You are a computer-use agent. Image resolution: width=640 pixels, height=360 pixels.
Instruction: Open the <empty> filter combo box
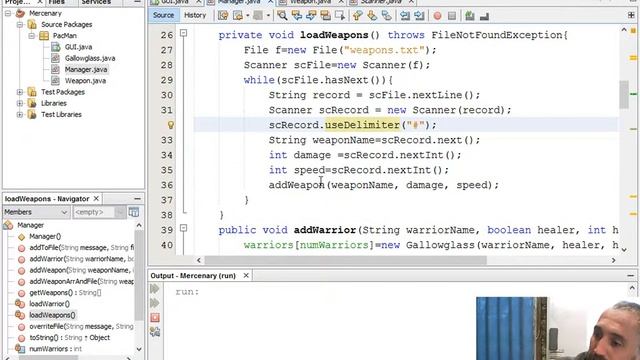click(x=99, y=212)
